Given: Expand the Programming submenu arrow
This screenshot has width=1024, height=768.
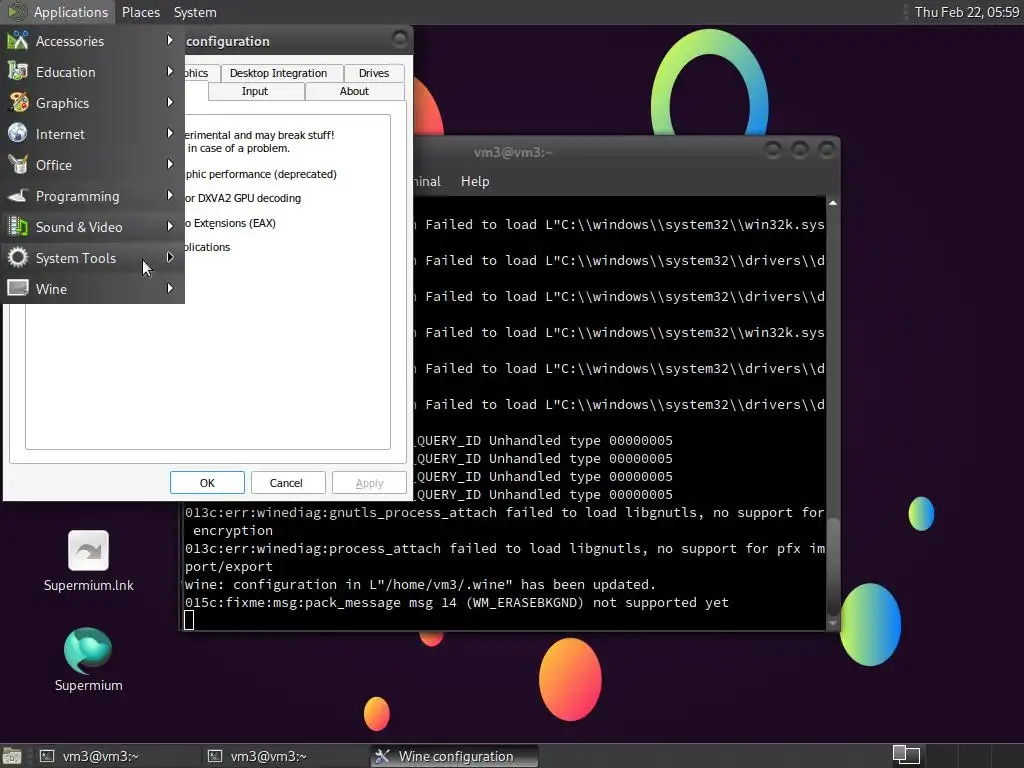Looking at the screenshot, I should coord(170,195).
